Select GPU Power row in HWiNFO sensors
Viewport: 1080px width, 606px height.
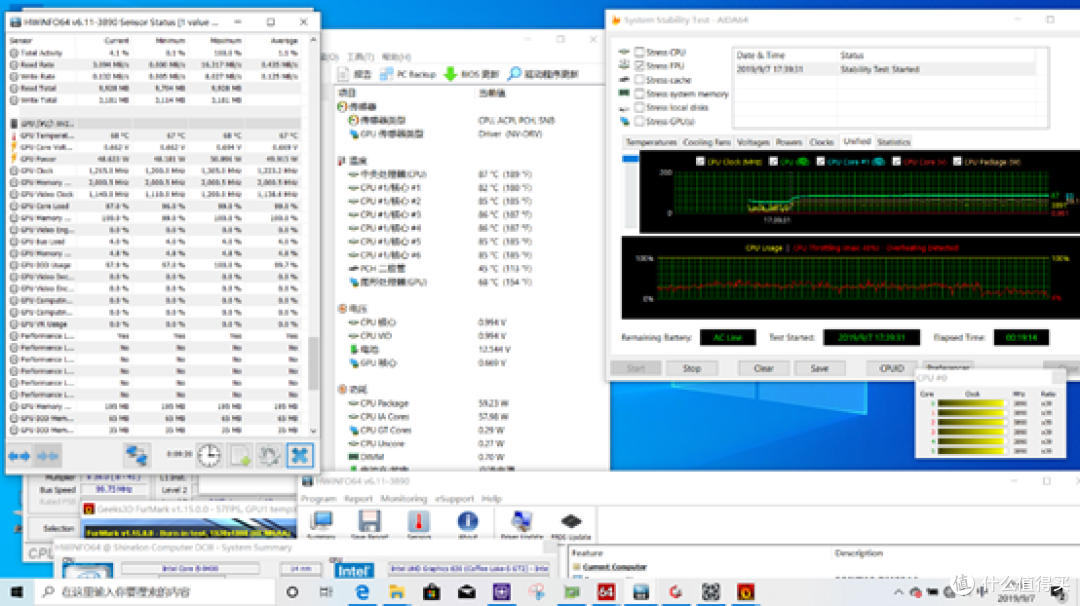coord(155,159)
